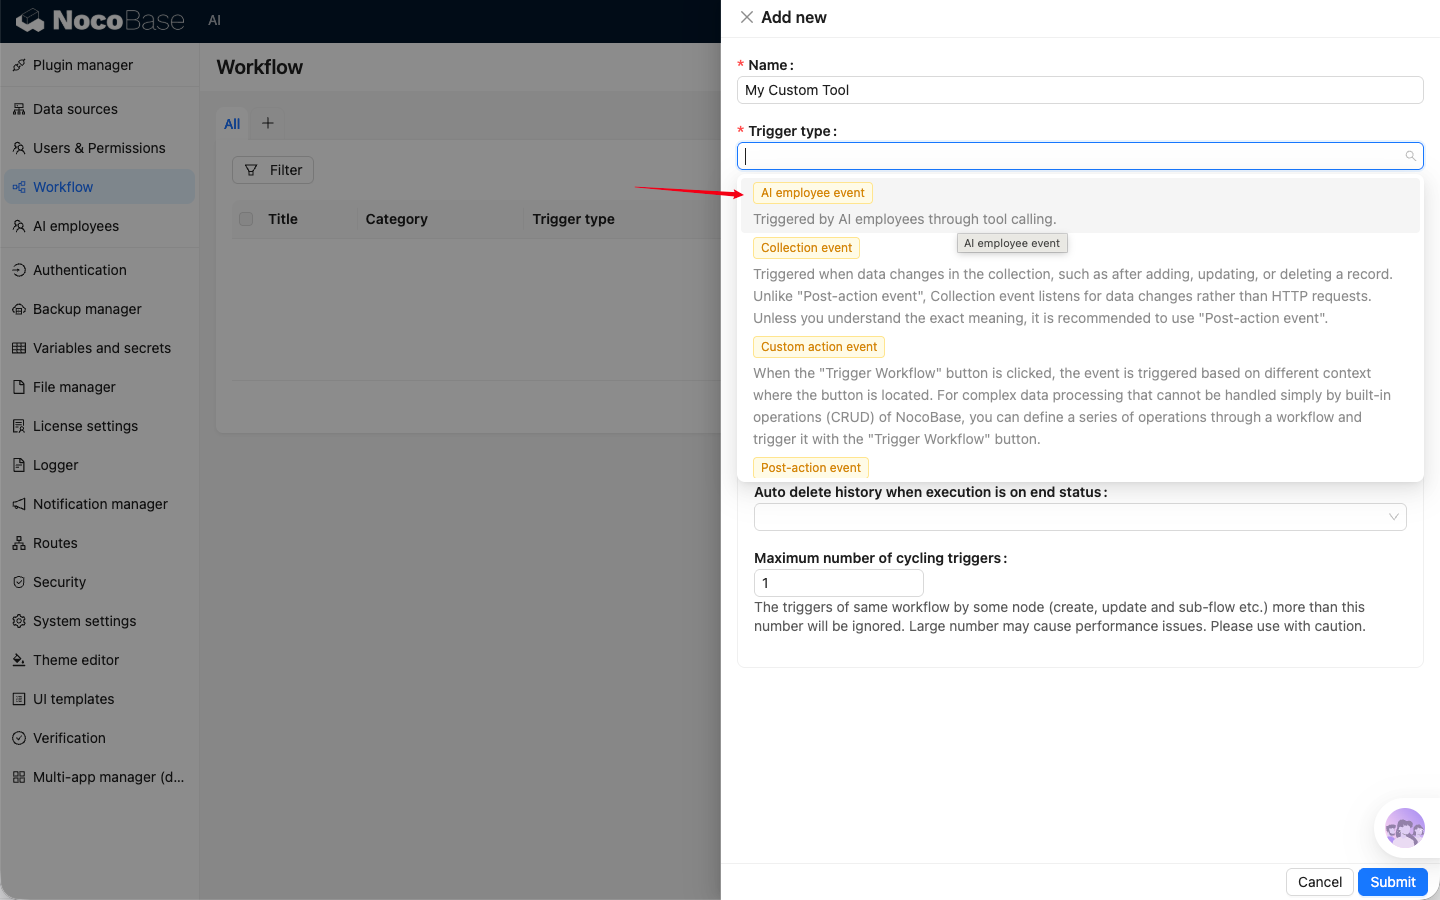Click the Plugin manager rocket icon

coord(19,65)
